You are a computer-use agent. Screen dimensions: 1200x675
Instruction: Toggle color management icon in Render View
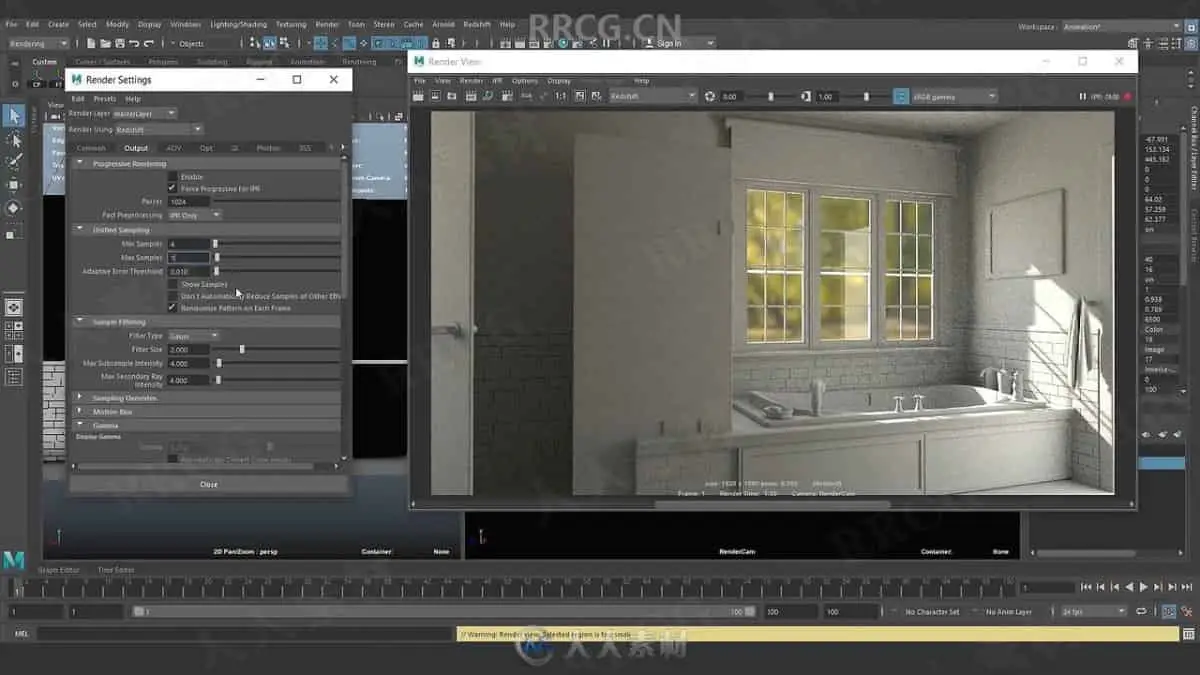(x=900, y=96)
